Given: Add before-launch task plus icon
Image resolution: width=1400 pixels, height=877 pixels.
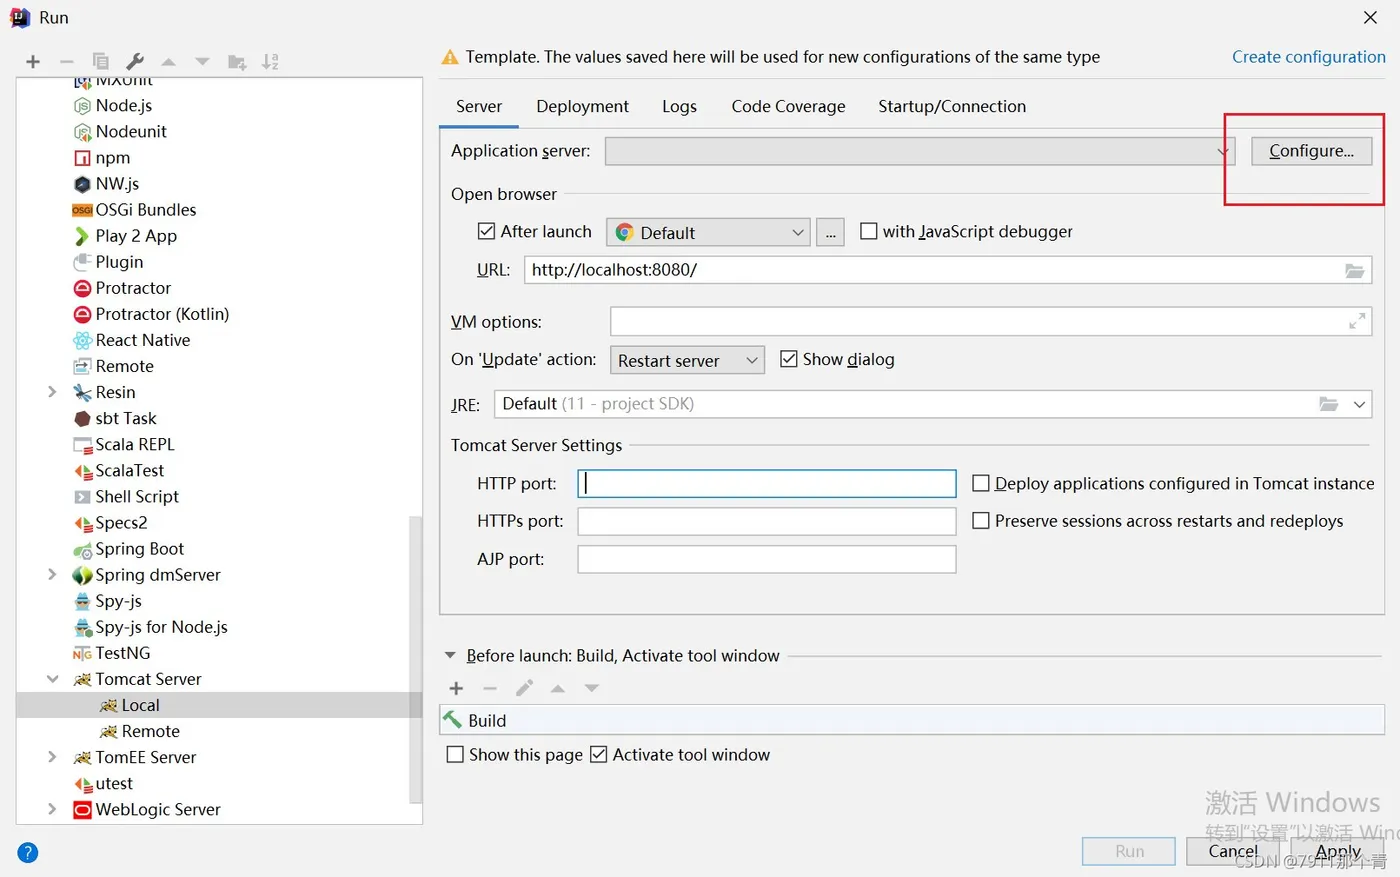Looking at the screenshot, I should 456,688.
